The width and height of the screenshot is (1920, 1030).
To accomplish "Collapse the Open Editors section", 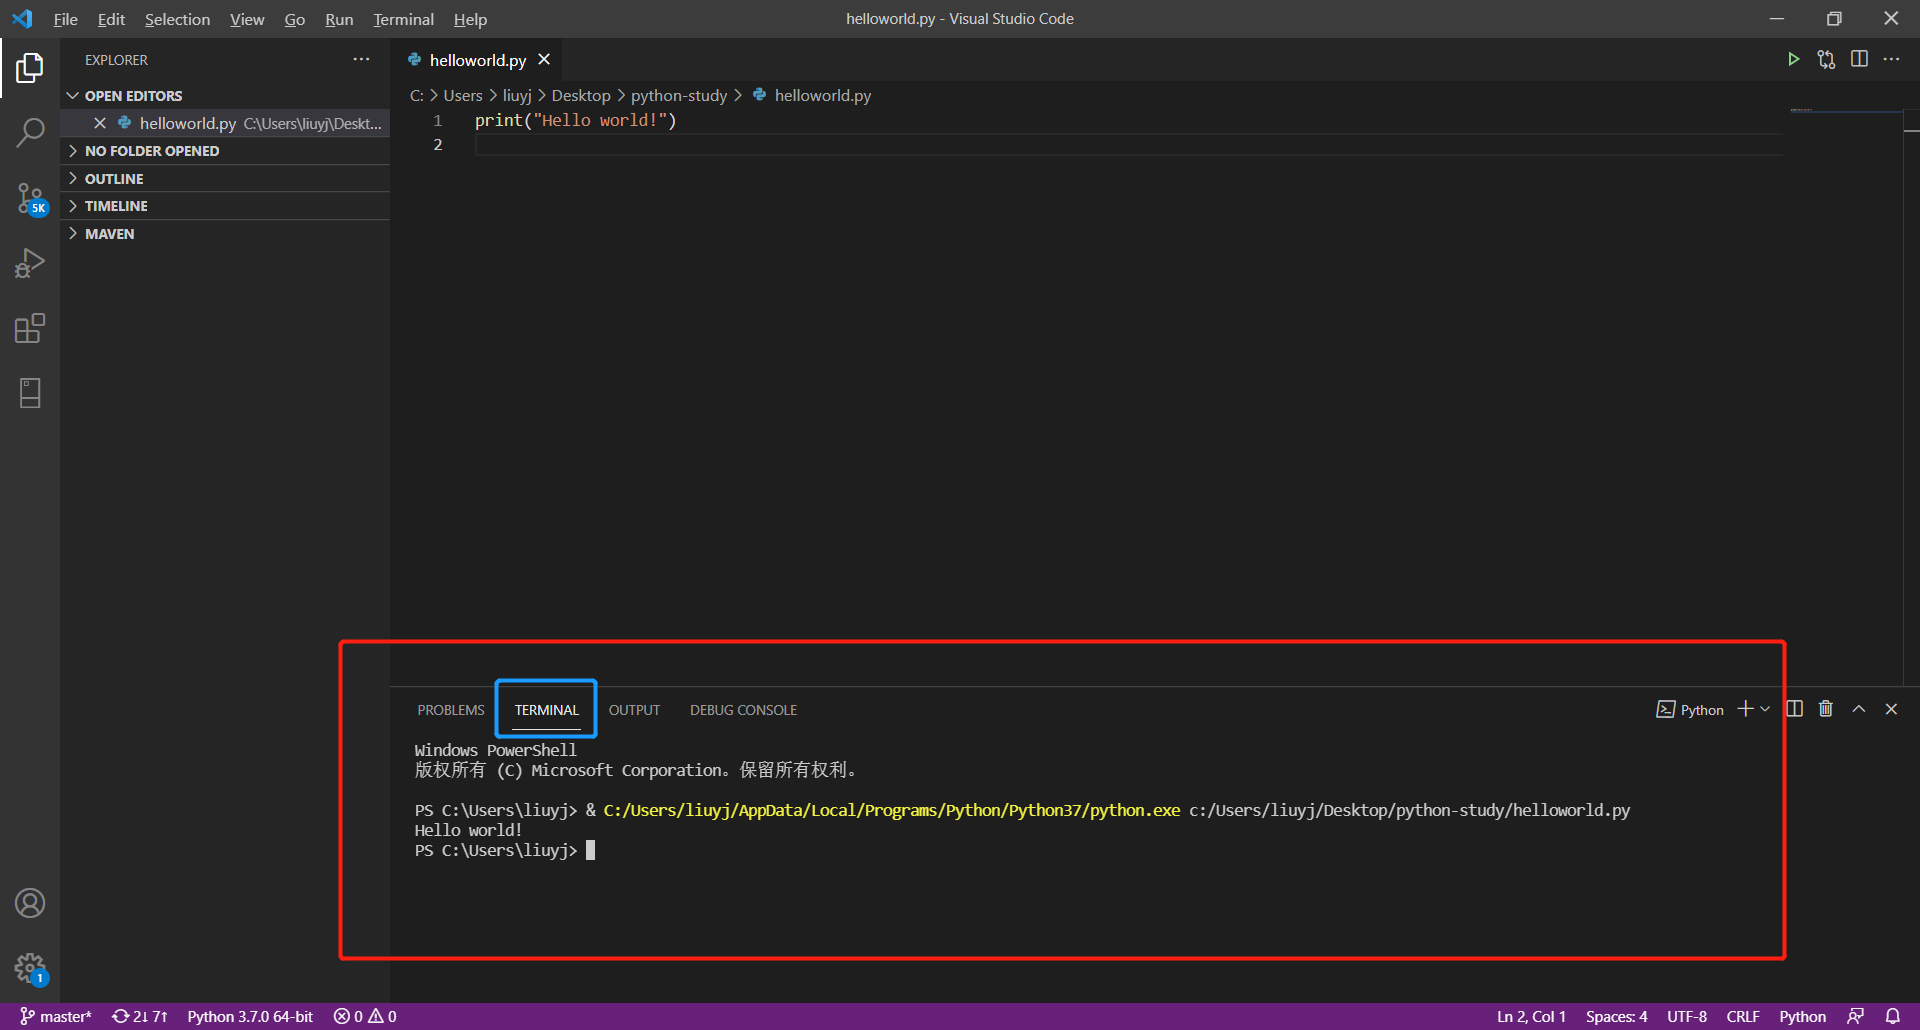I will (x=225, y=96).
